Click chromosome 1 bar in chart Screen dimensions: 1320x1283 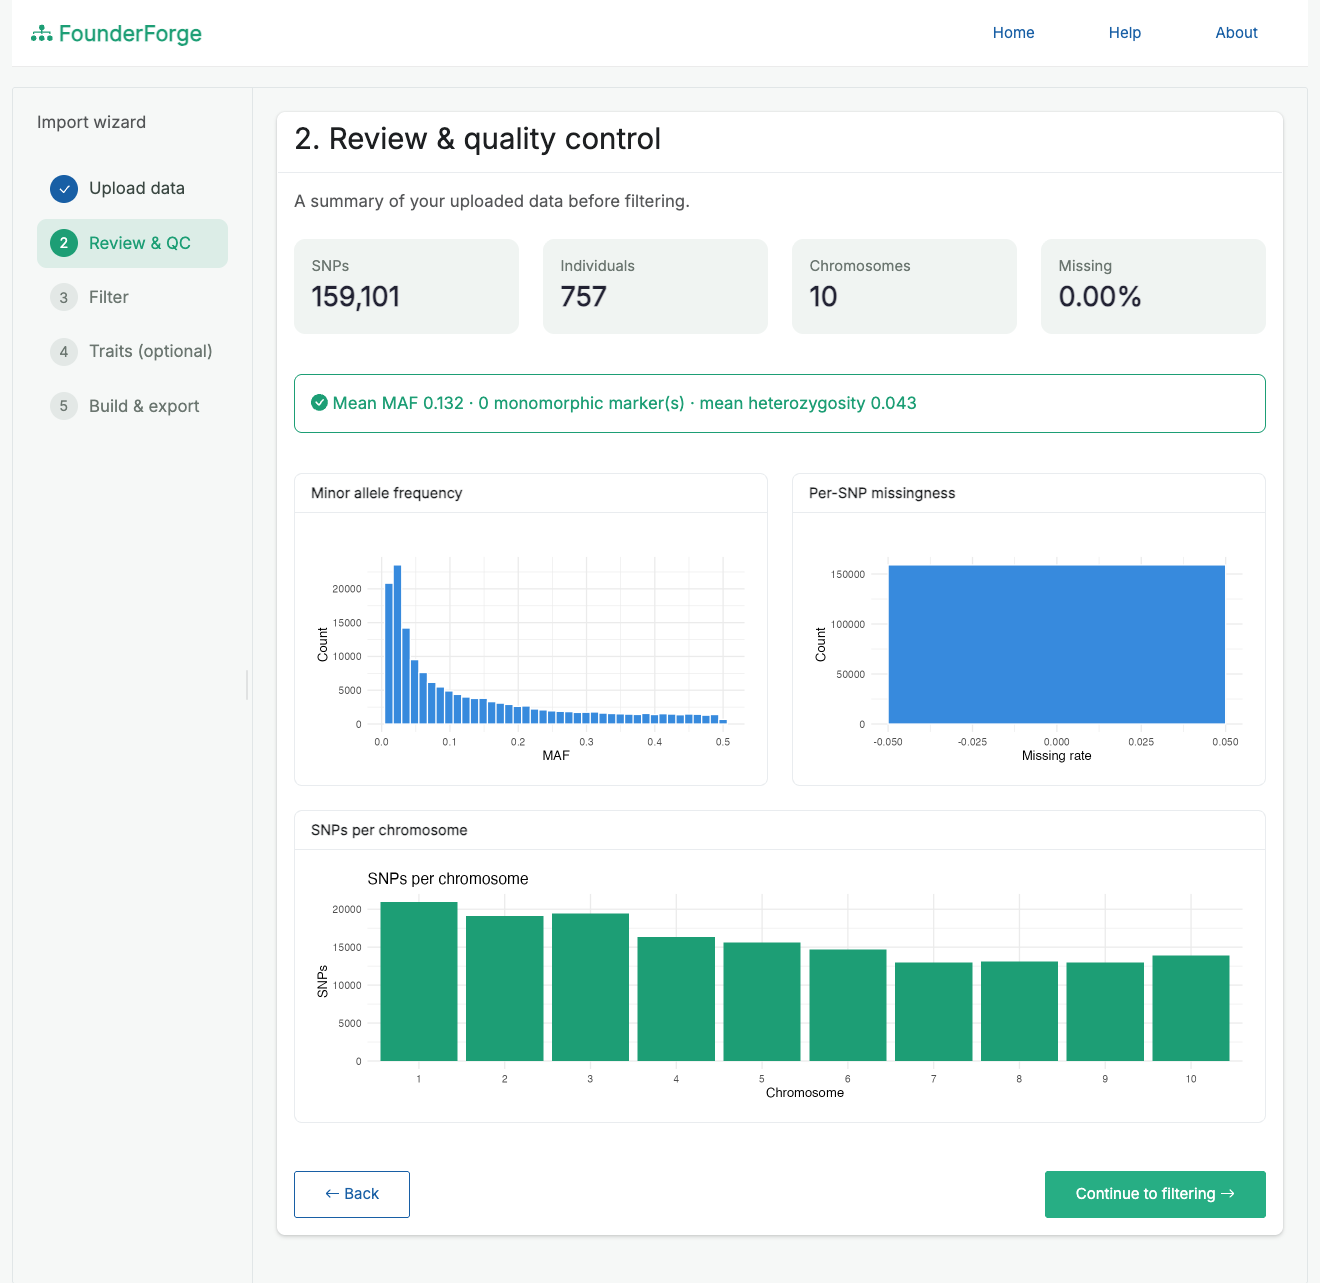tap(419, 981)
